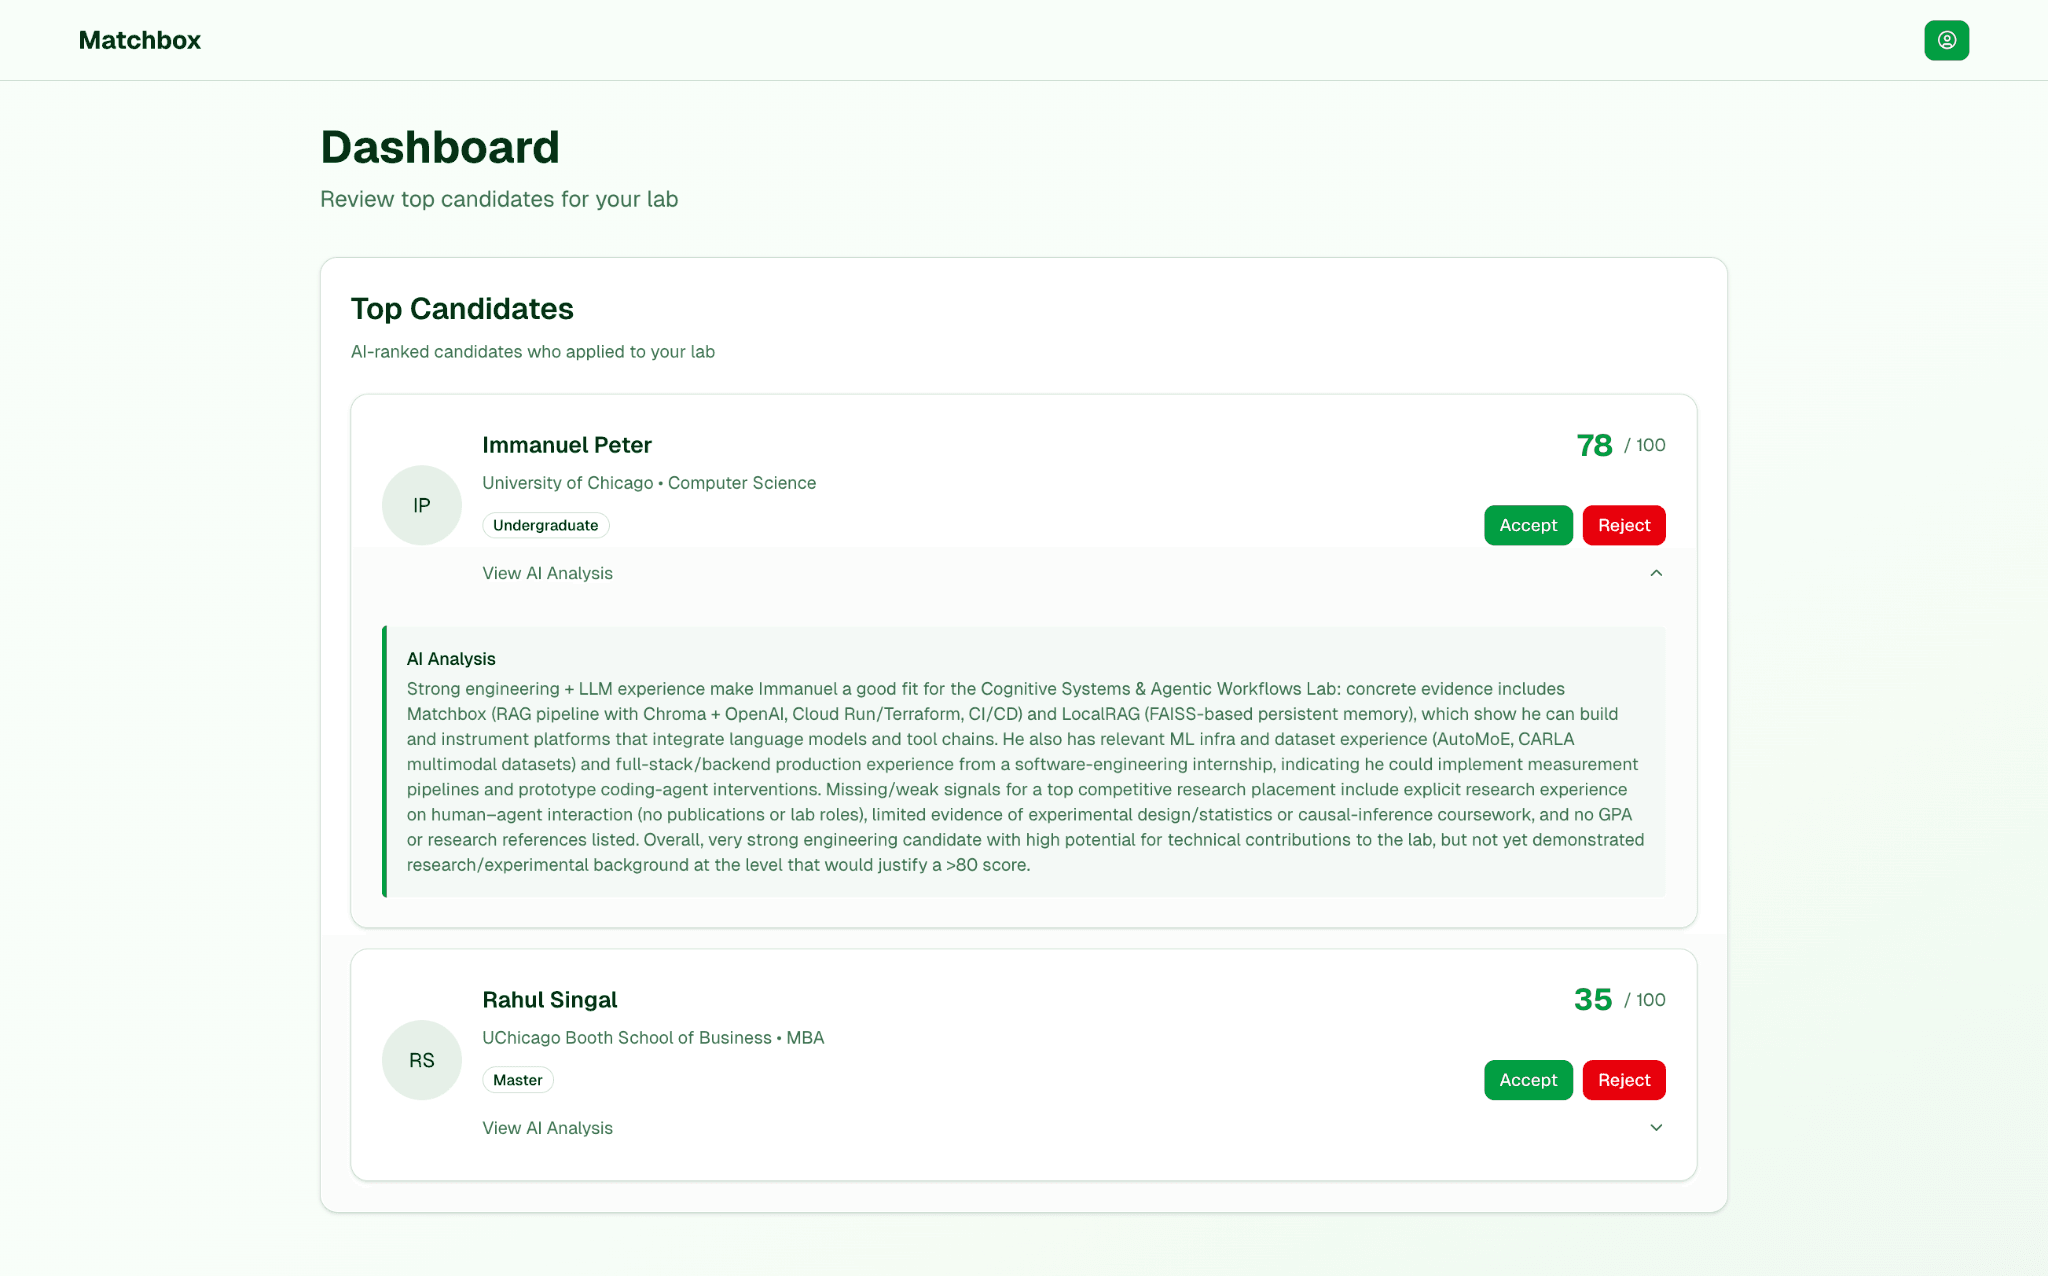Image resolution: width=2048 pixels, height=1276 pixels.
Task: Click the Top Candidates heading
Action: click(462, 309)
